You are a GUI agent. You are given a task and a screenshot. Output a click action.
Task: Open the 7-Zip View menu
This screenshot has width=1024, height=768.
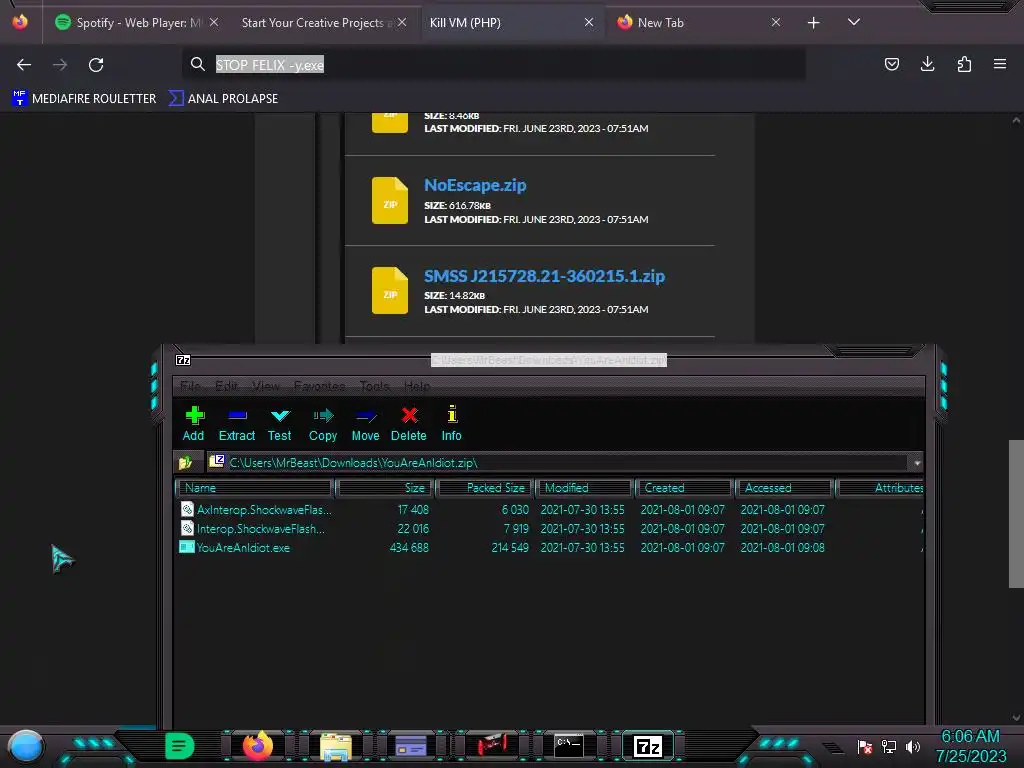(266, 386)
